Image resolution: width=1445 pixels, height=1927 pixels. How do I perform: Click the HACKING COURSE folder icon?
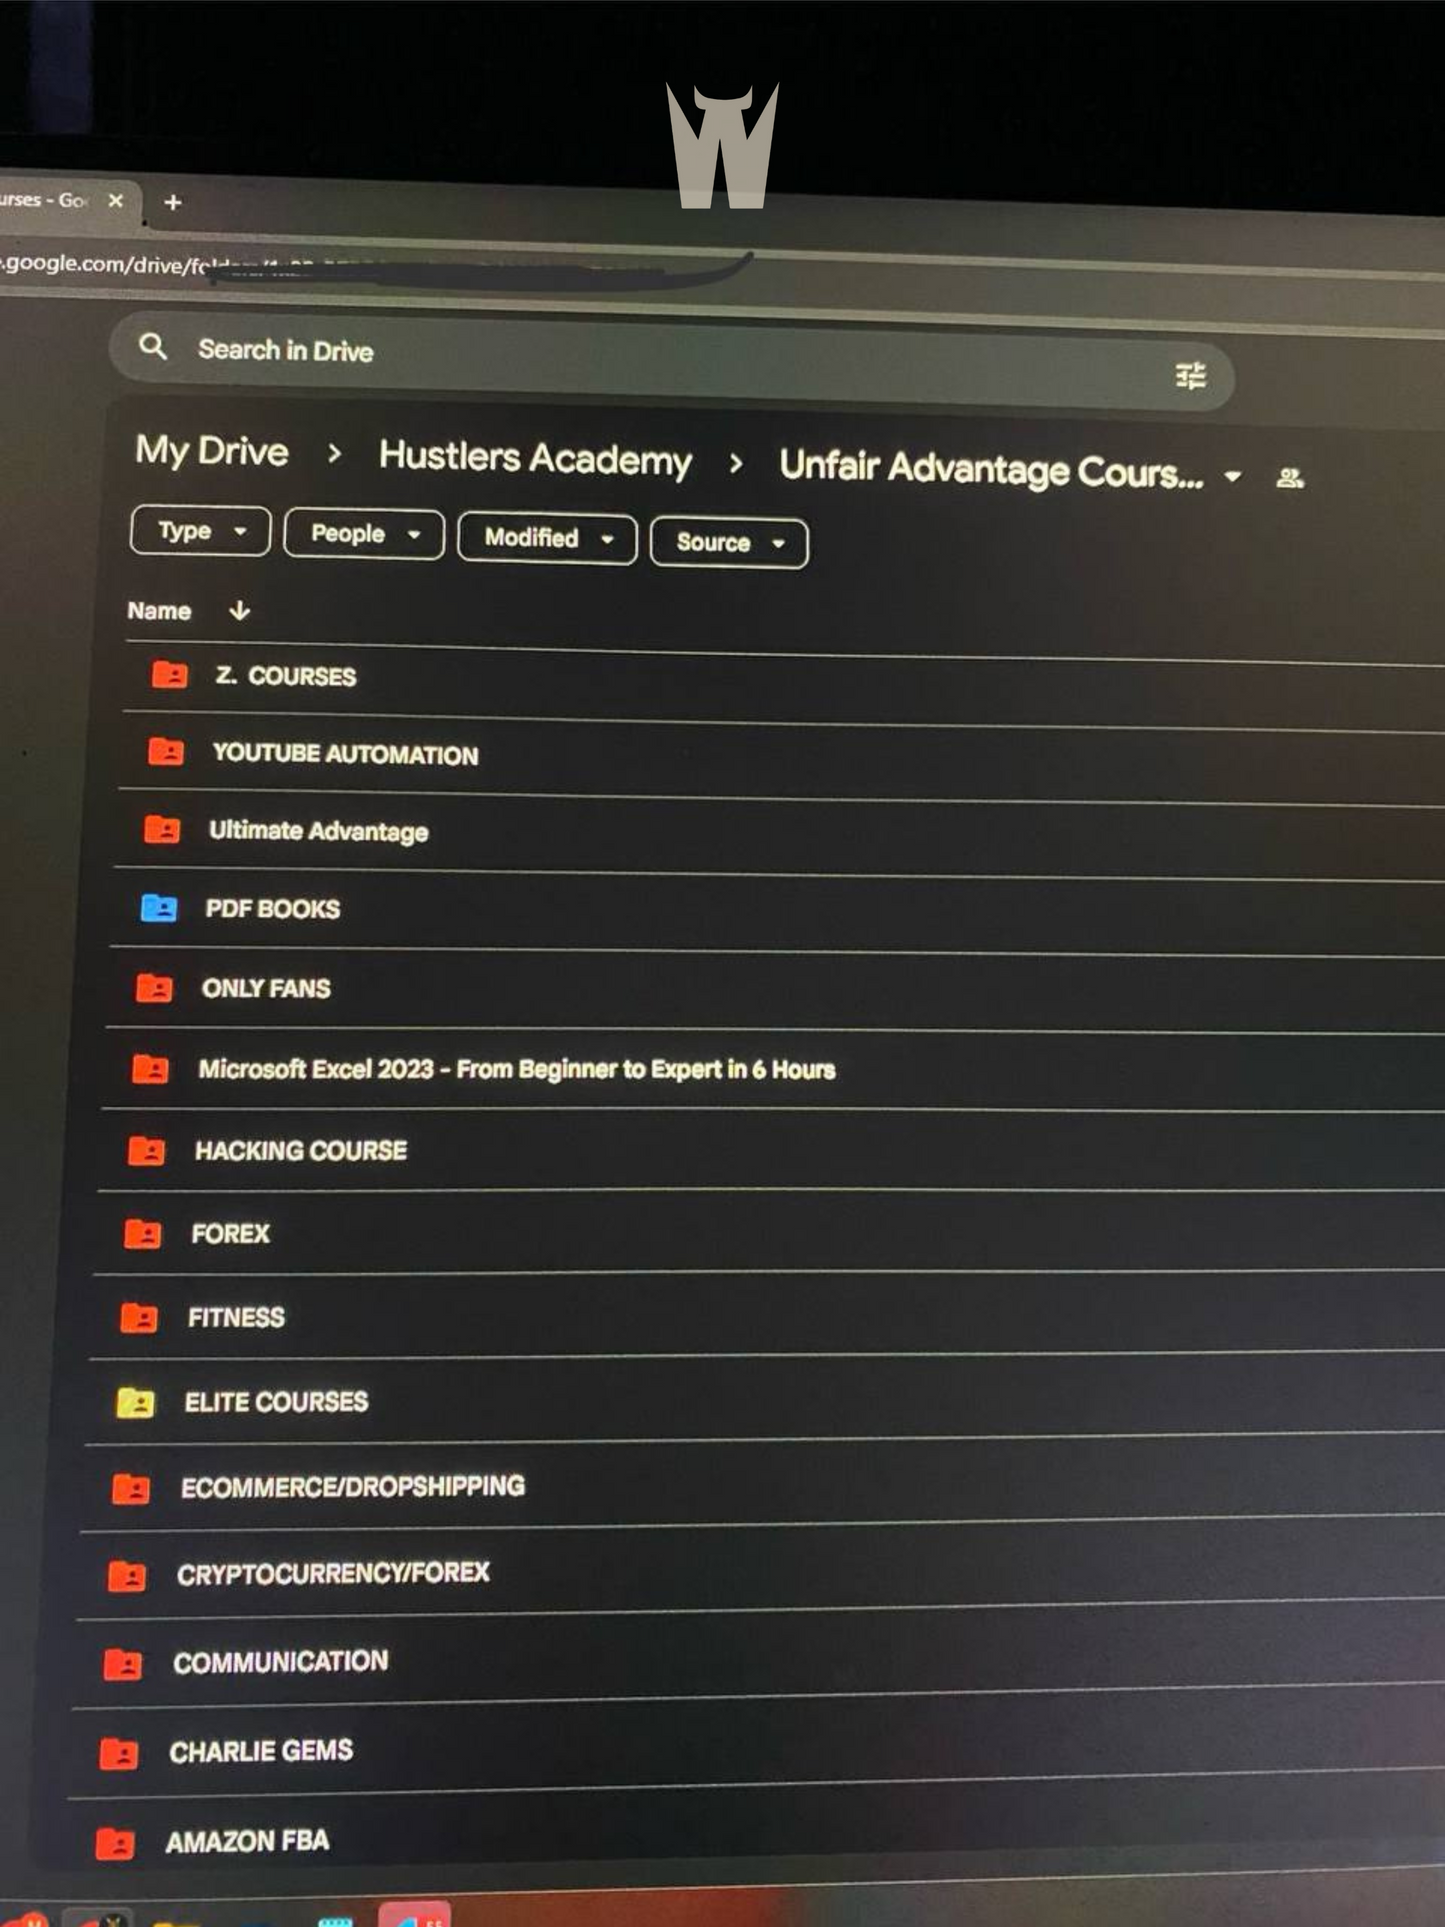click(x=147, y=1150)
